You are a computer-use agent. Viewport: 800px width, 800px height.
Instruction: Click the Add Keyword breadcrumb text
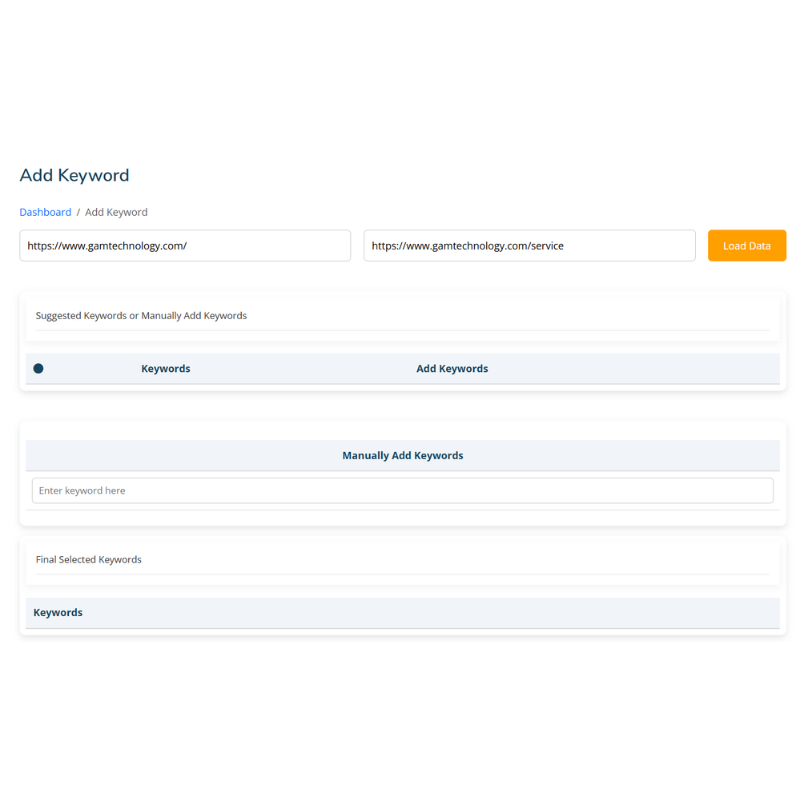point(116,212)
